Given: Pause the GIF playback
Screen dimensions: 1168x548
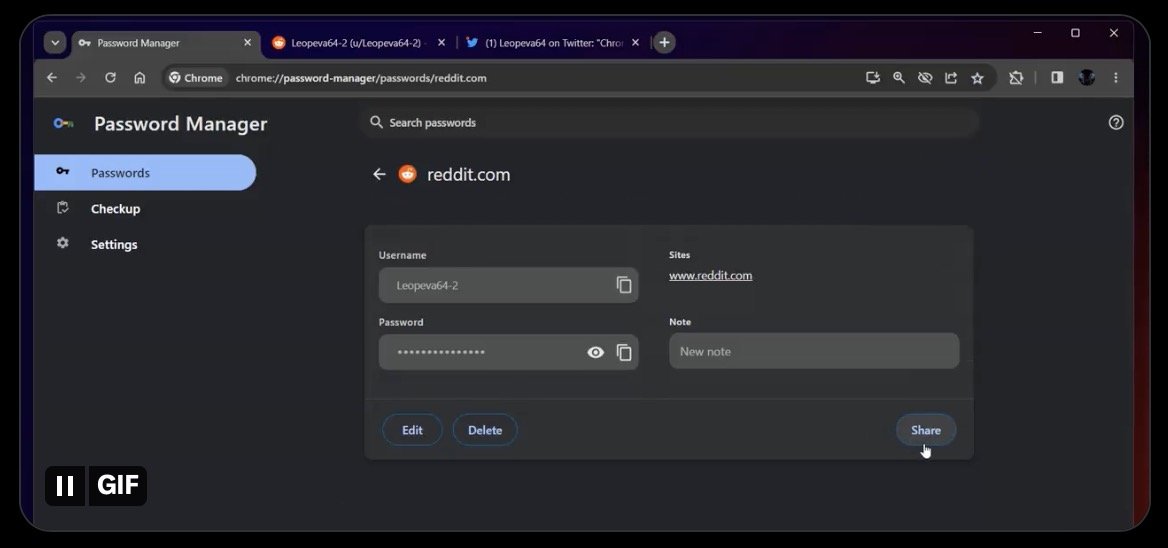Looking at the screenshot, I should click(65, 486).
